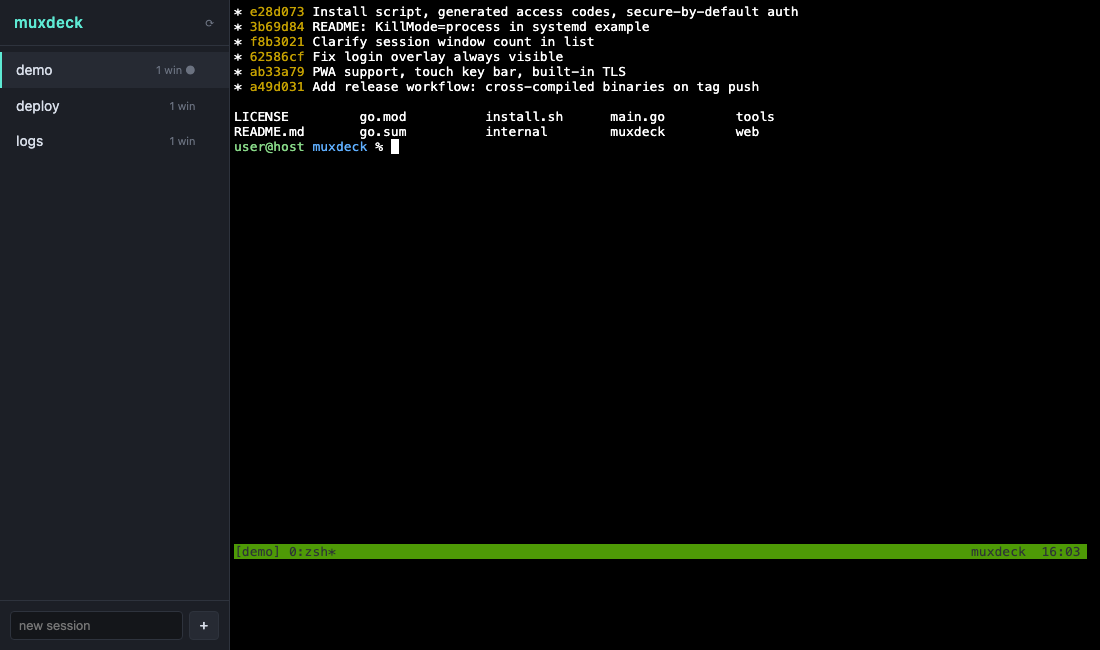The image size is (1100, 650).
Task: Click the README.md file name
Action: (x=269, y=132)
